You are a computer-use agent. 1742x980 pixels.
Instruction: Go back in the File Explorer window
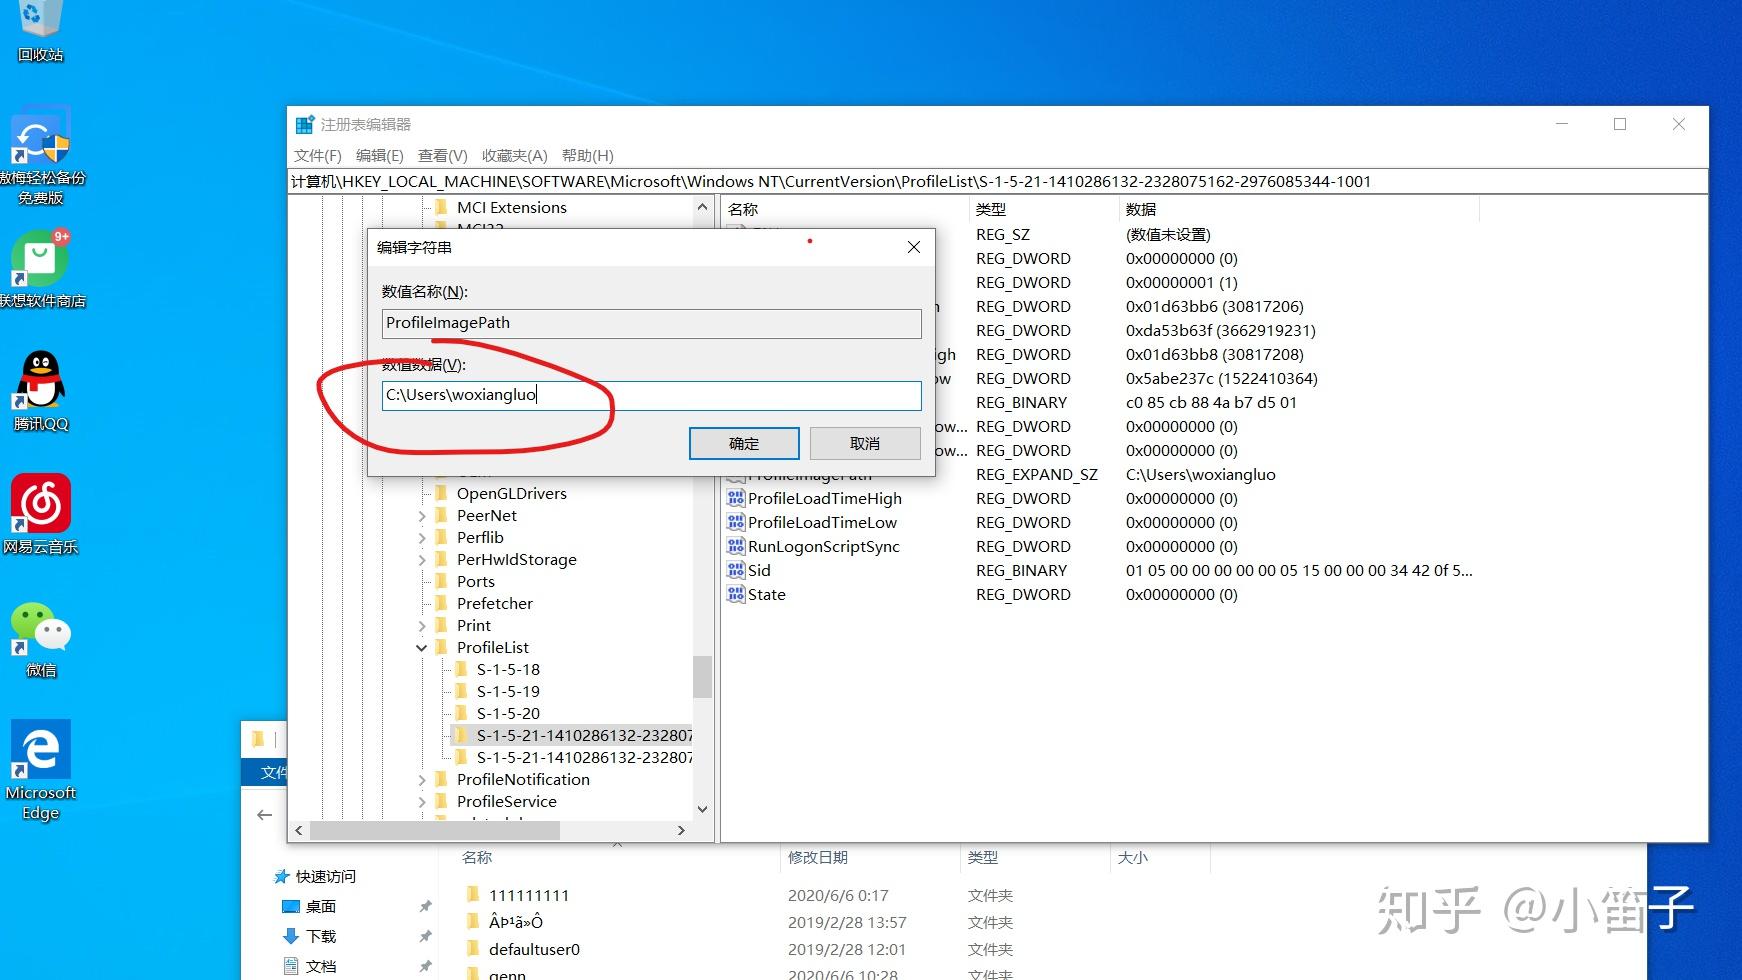pos(264,815)
